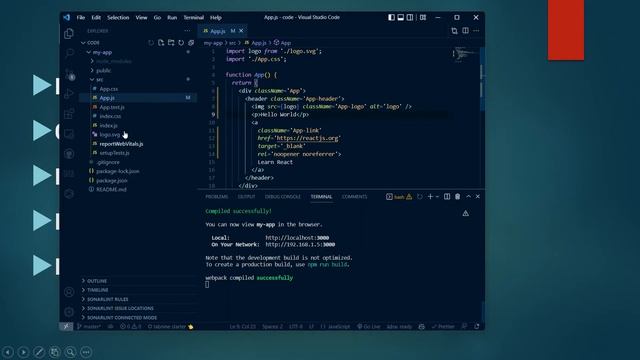The image size is (640, 360).
Task: Open the Search view in activity bar
Action: [x=69, y=53]
